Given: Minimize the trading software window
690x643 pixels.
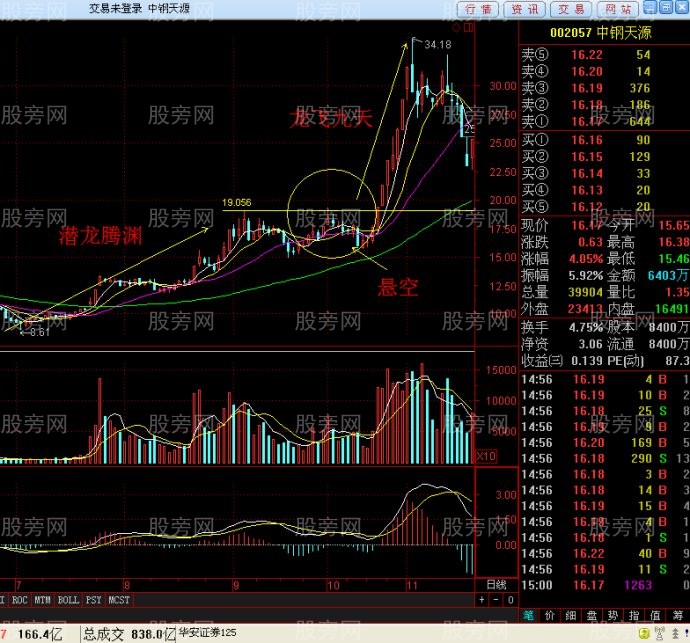Looking at the screenshot, I should pos(650,7).
